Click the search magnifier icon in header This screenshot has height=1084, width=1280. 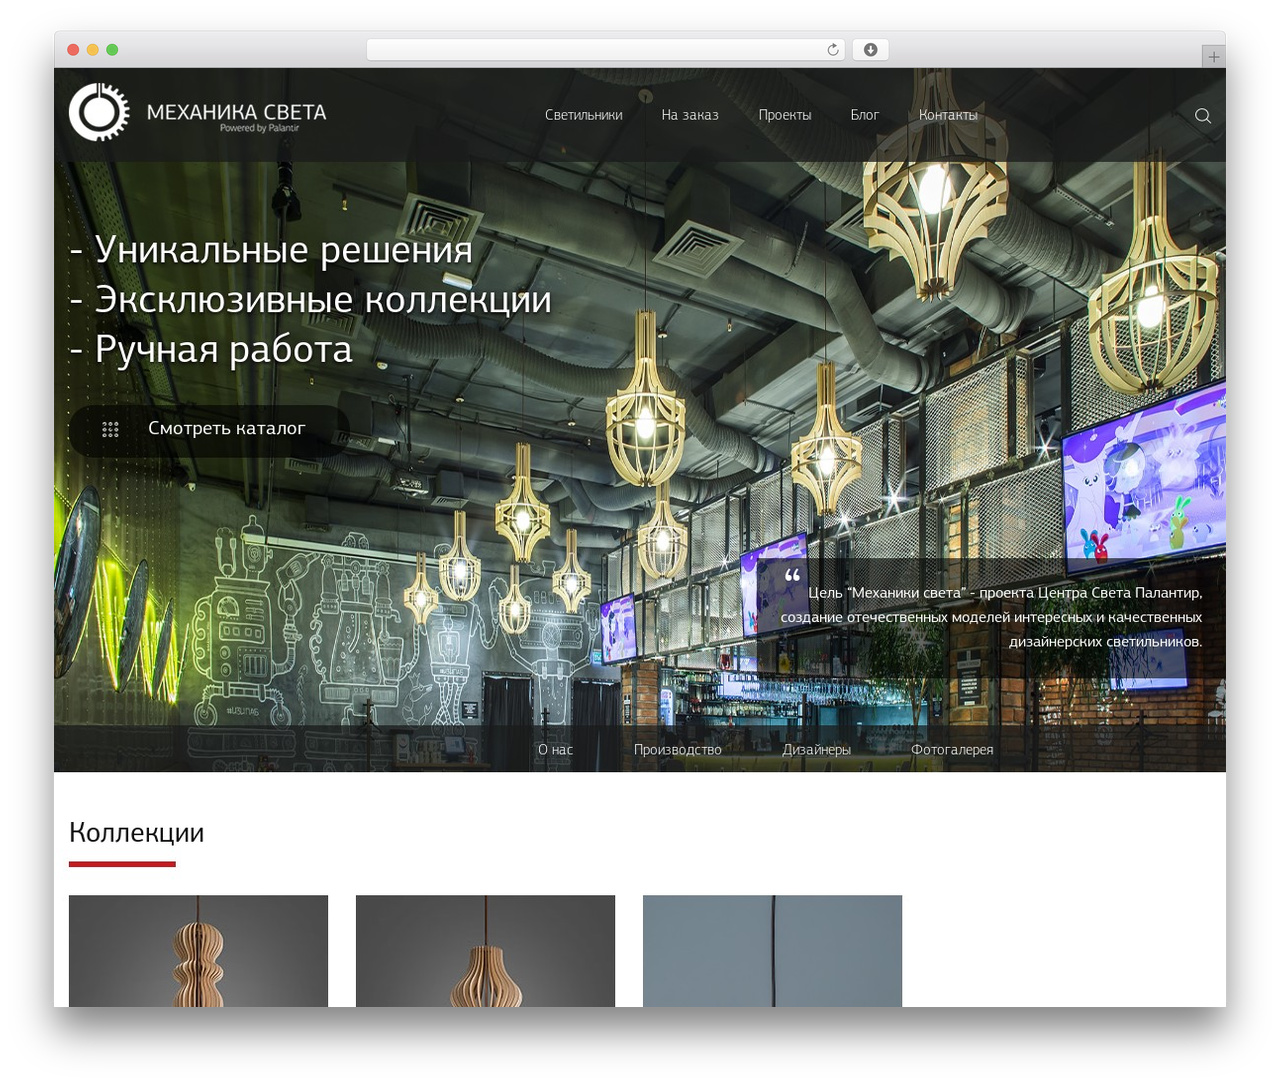pos(1203,115)
